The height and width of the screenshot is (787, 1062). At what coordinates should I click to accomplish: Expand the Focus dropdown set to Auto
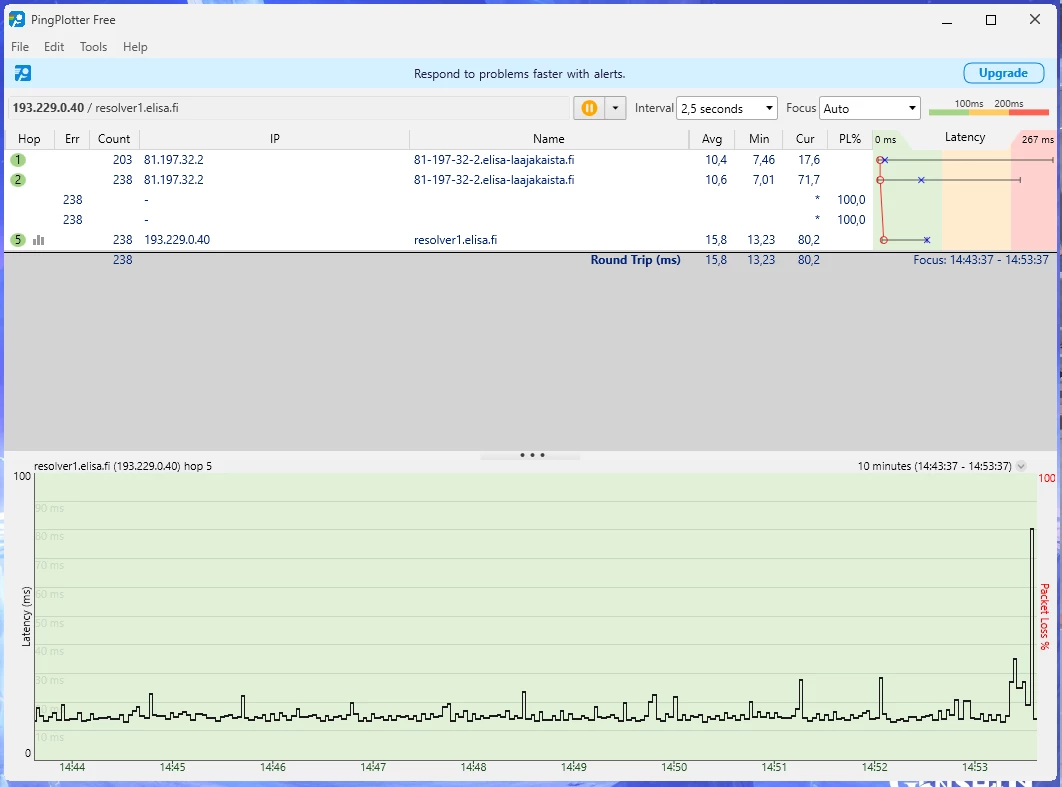coord(869,108)
